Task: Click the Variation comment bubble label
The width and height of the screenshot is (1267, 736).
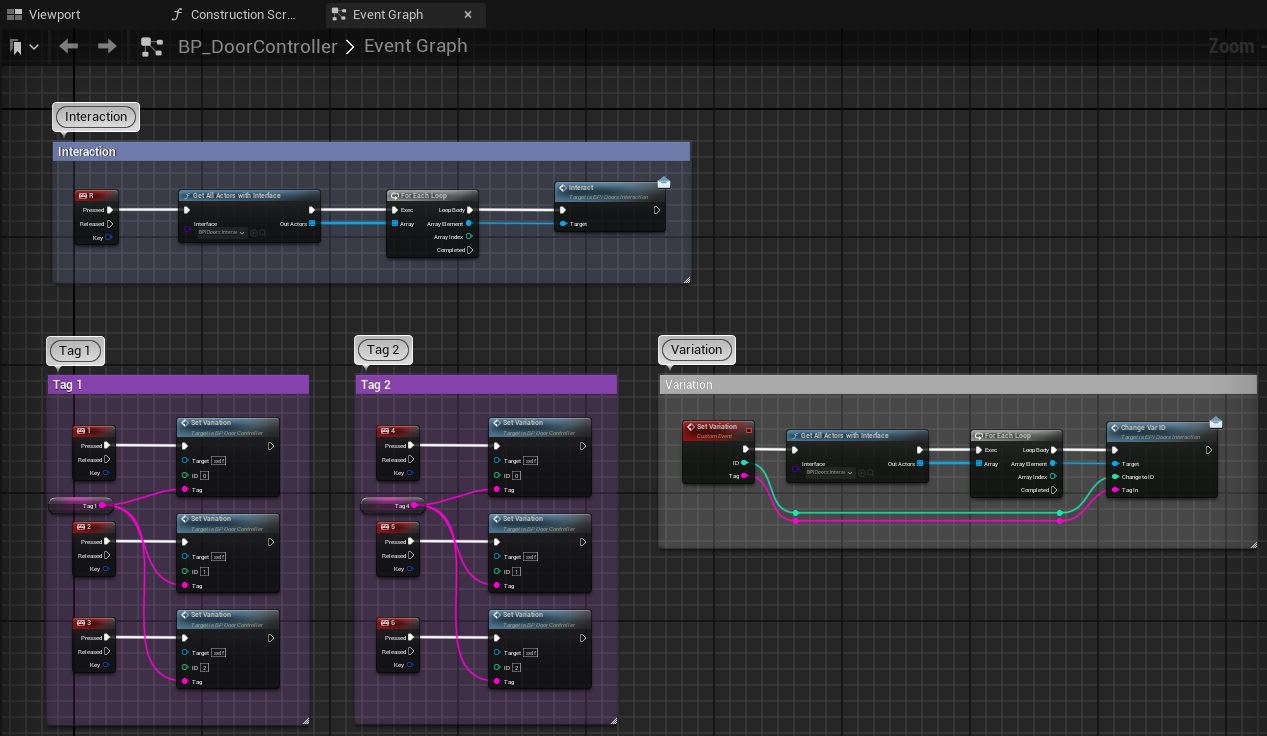Action: 696,350
